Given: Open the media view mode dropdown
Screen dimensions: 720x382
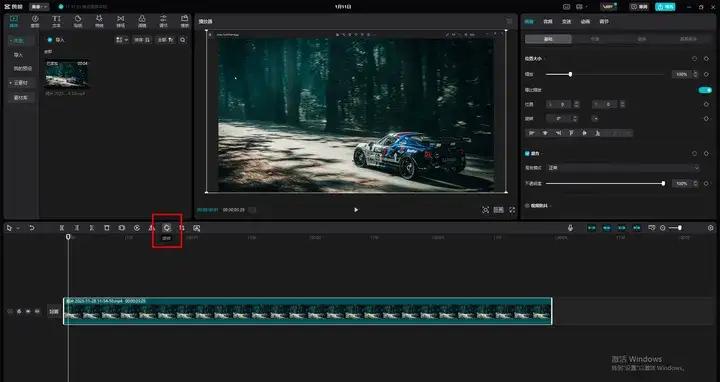Looking at the screenshot, I should coord(122,40).
